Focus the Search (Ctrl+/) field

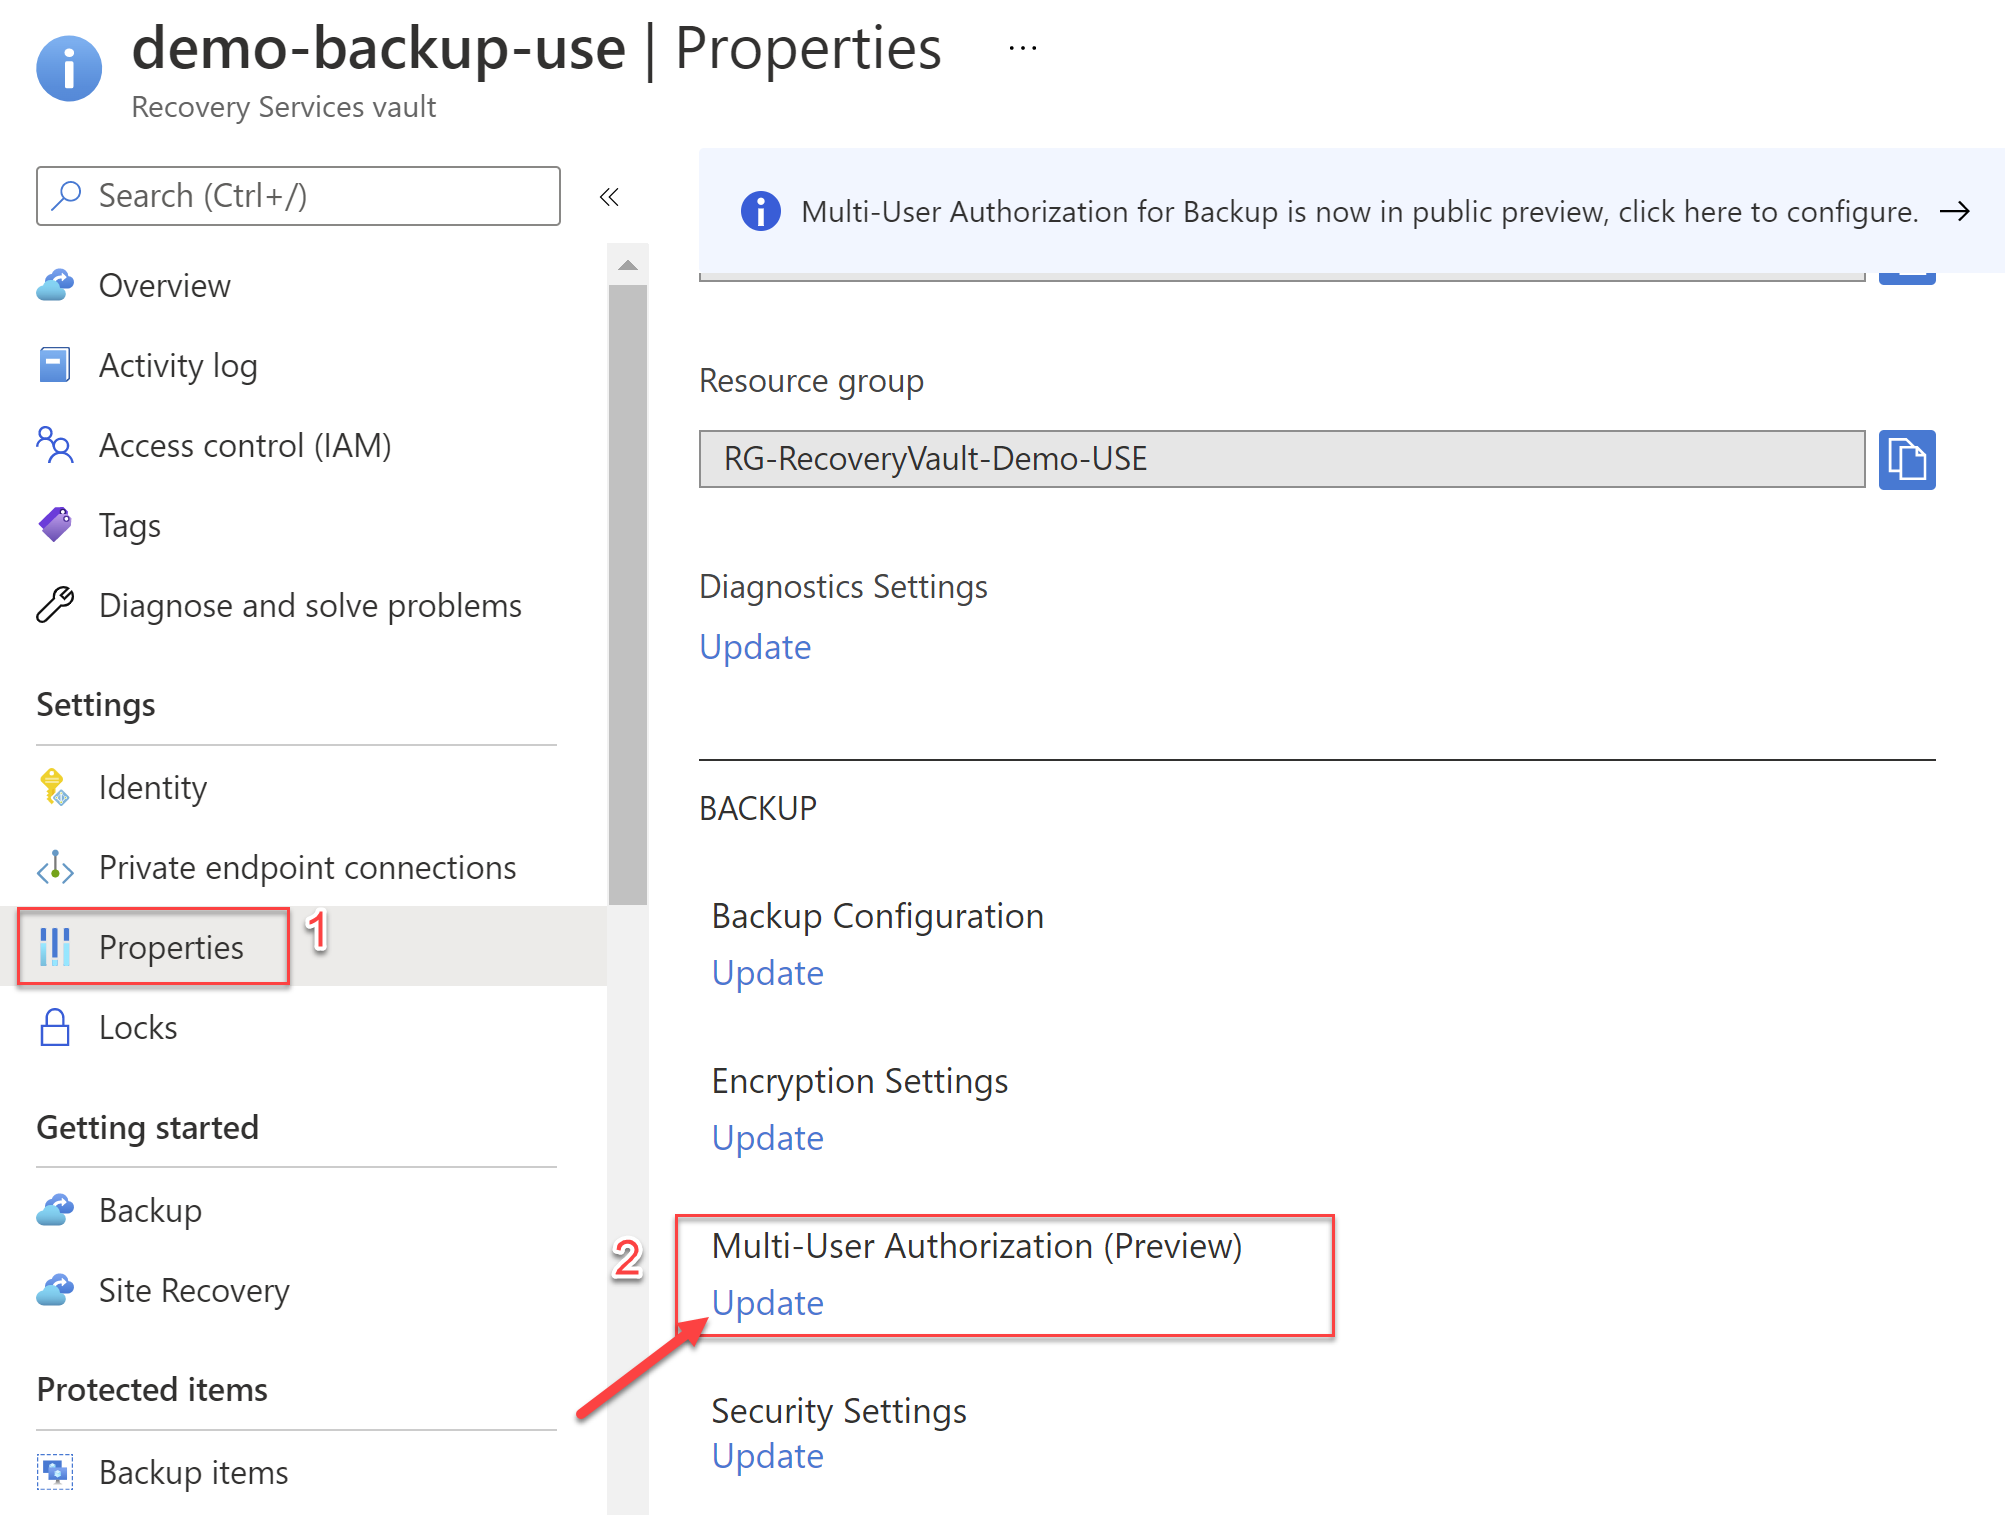(x=298, y=196)
